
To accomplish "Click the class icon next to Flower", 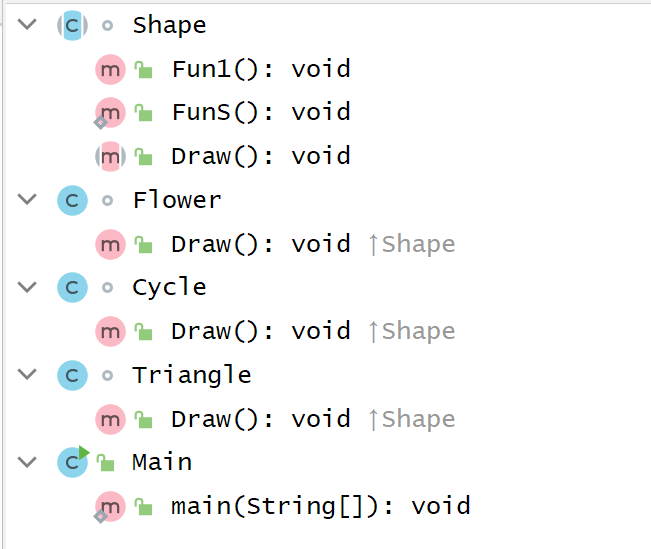I will click(x=72, y=200).
